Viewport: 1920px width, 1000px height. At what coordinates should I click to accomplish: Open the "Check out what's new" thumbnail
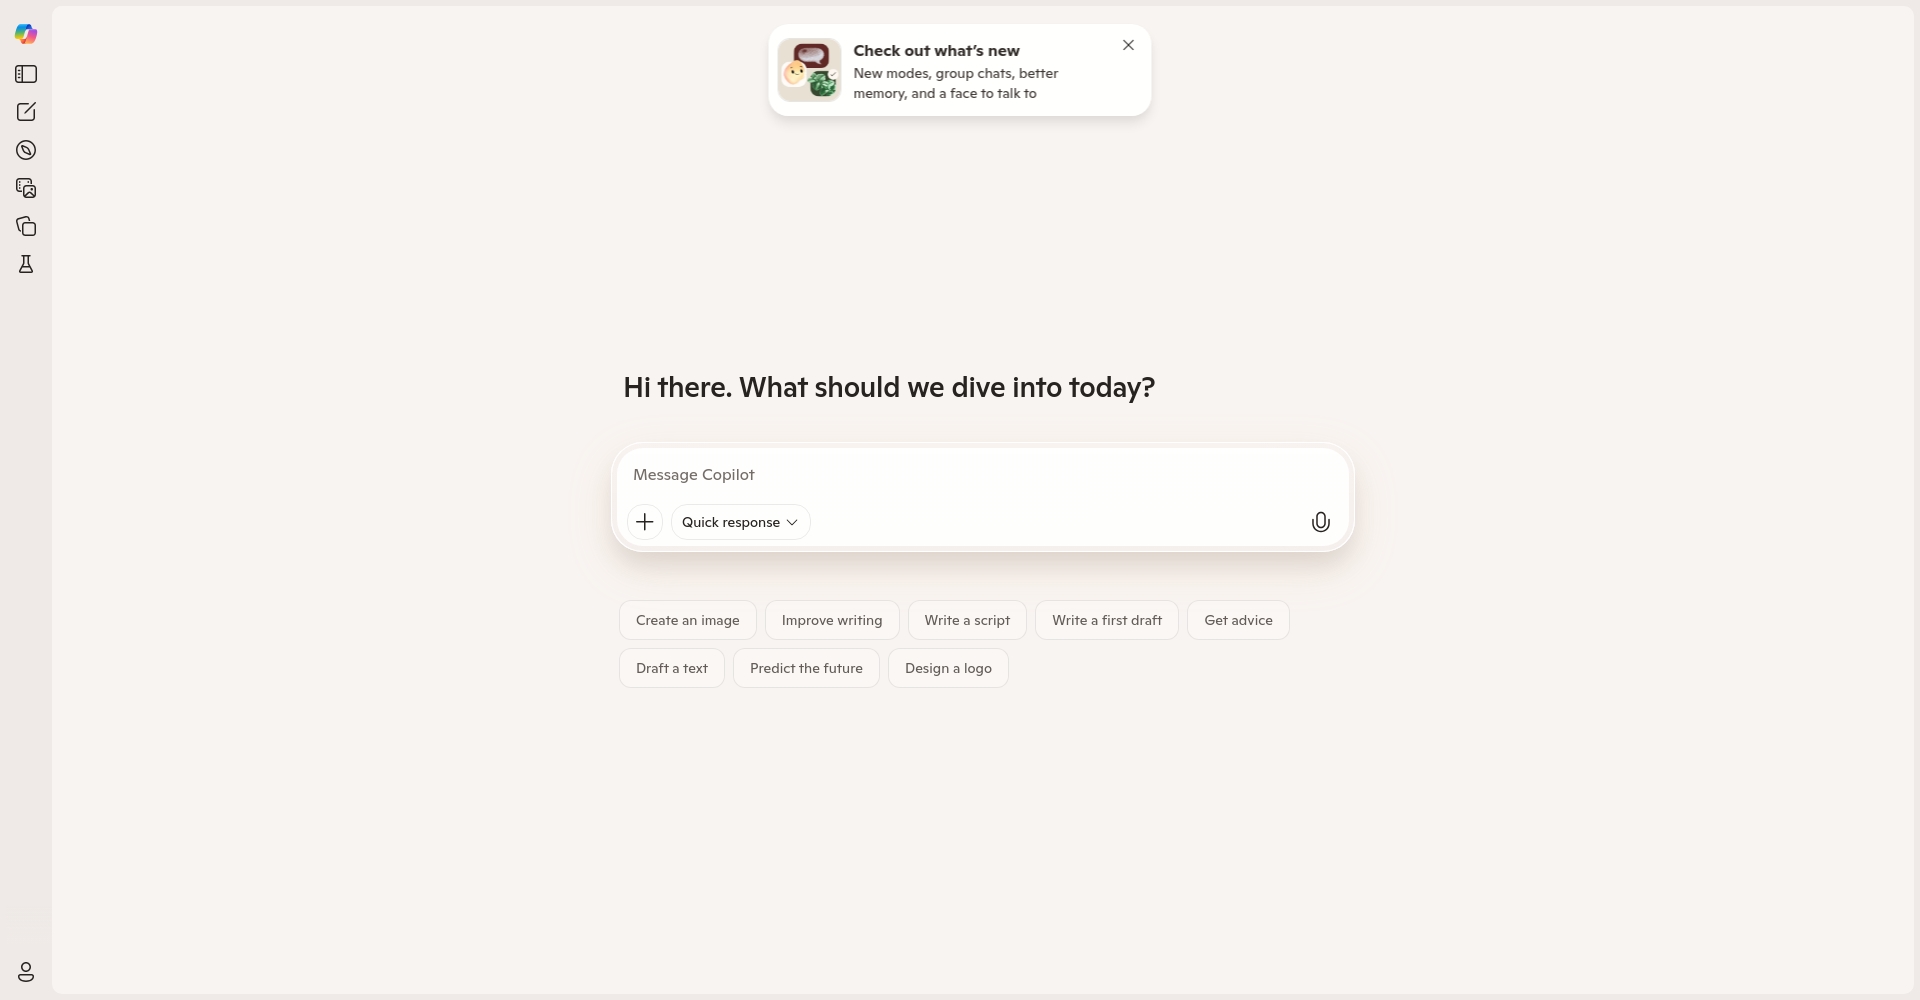809,70
